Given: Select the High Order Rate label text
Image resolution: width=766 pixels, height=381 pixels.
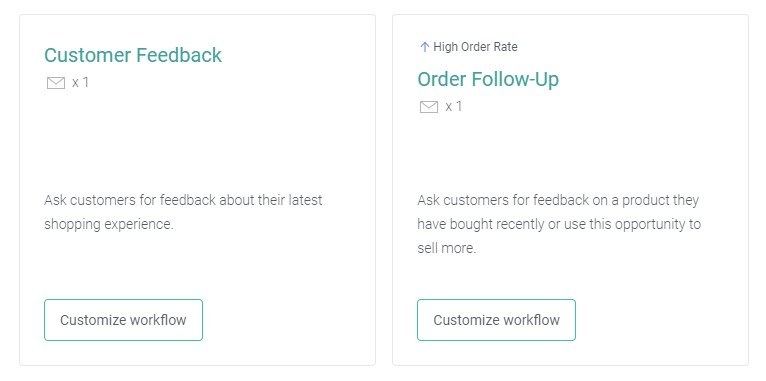Looking at the screenshot, I should (x=475, y=47).
